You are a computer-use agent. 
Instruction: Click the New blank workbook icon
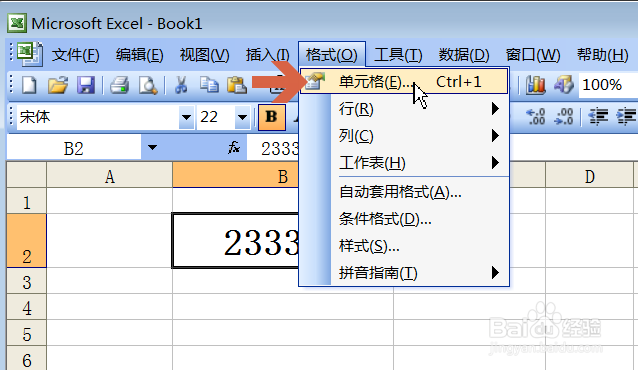point(29,85)
